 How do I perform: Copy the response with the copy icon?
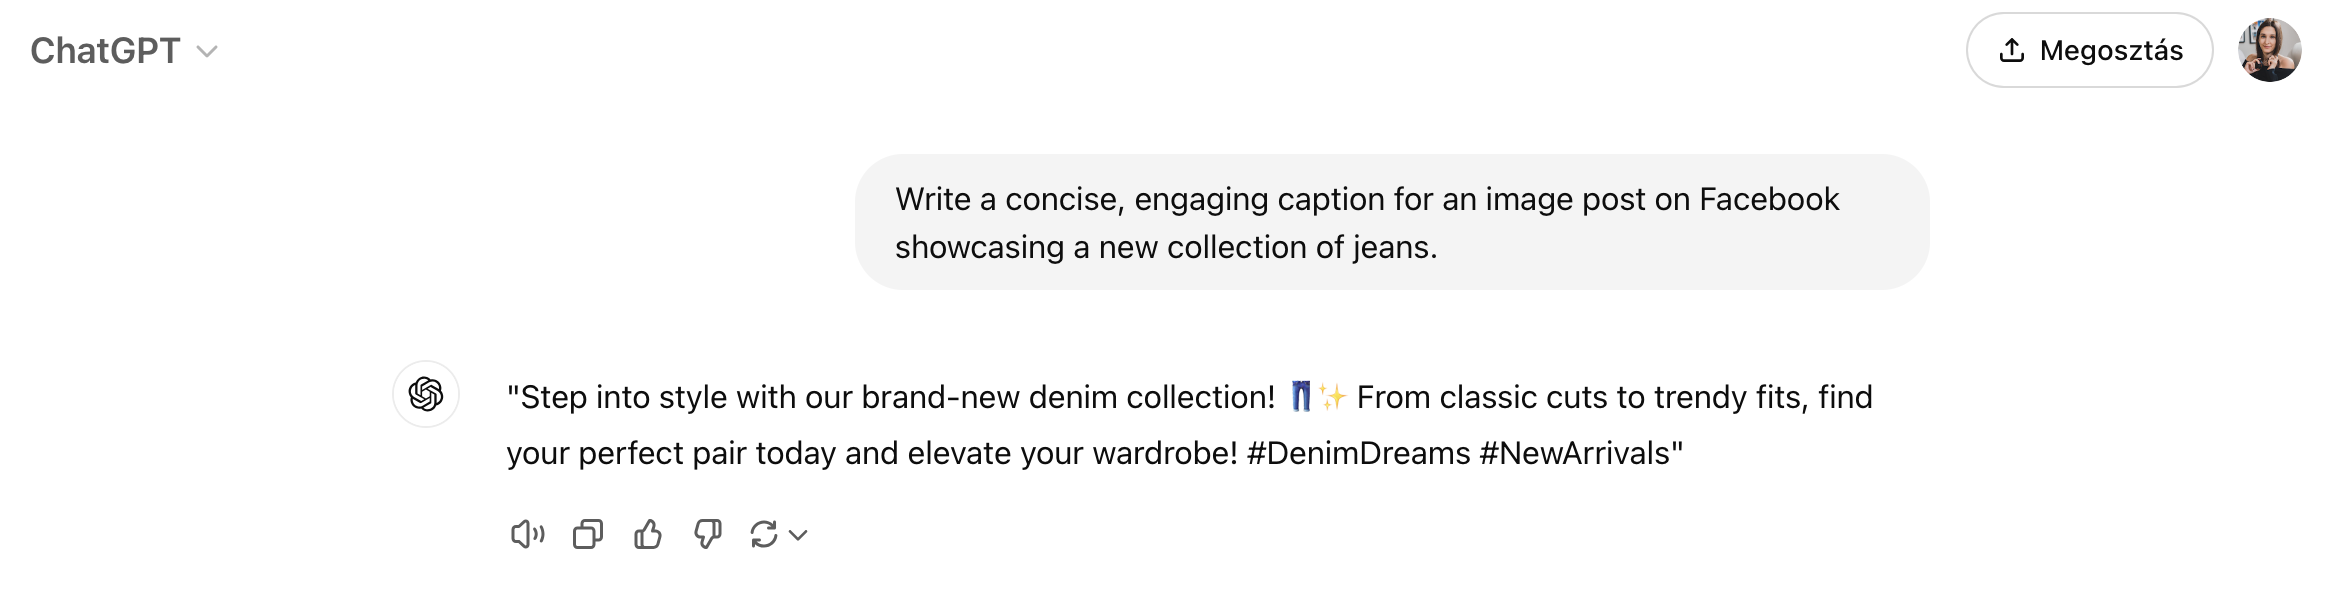pos(588,535)
